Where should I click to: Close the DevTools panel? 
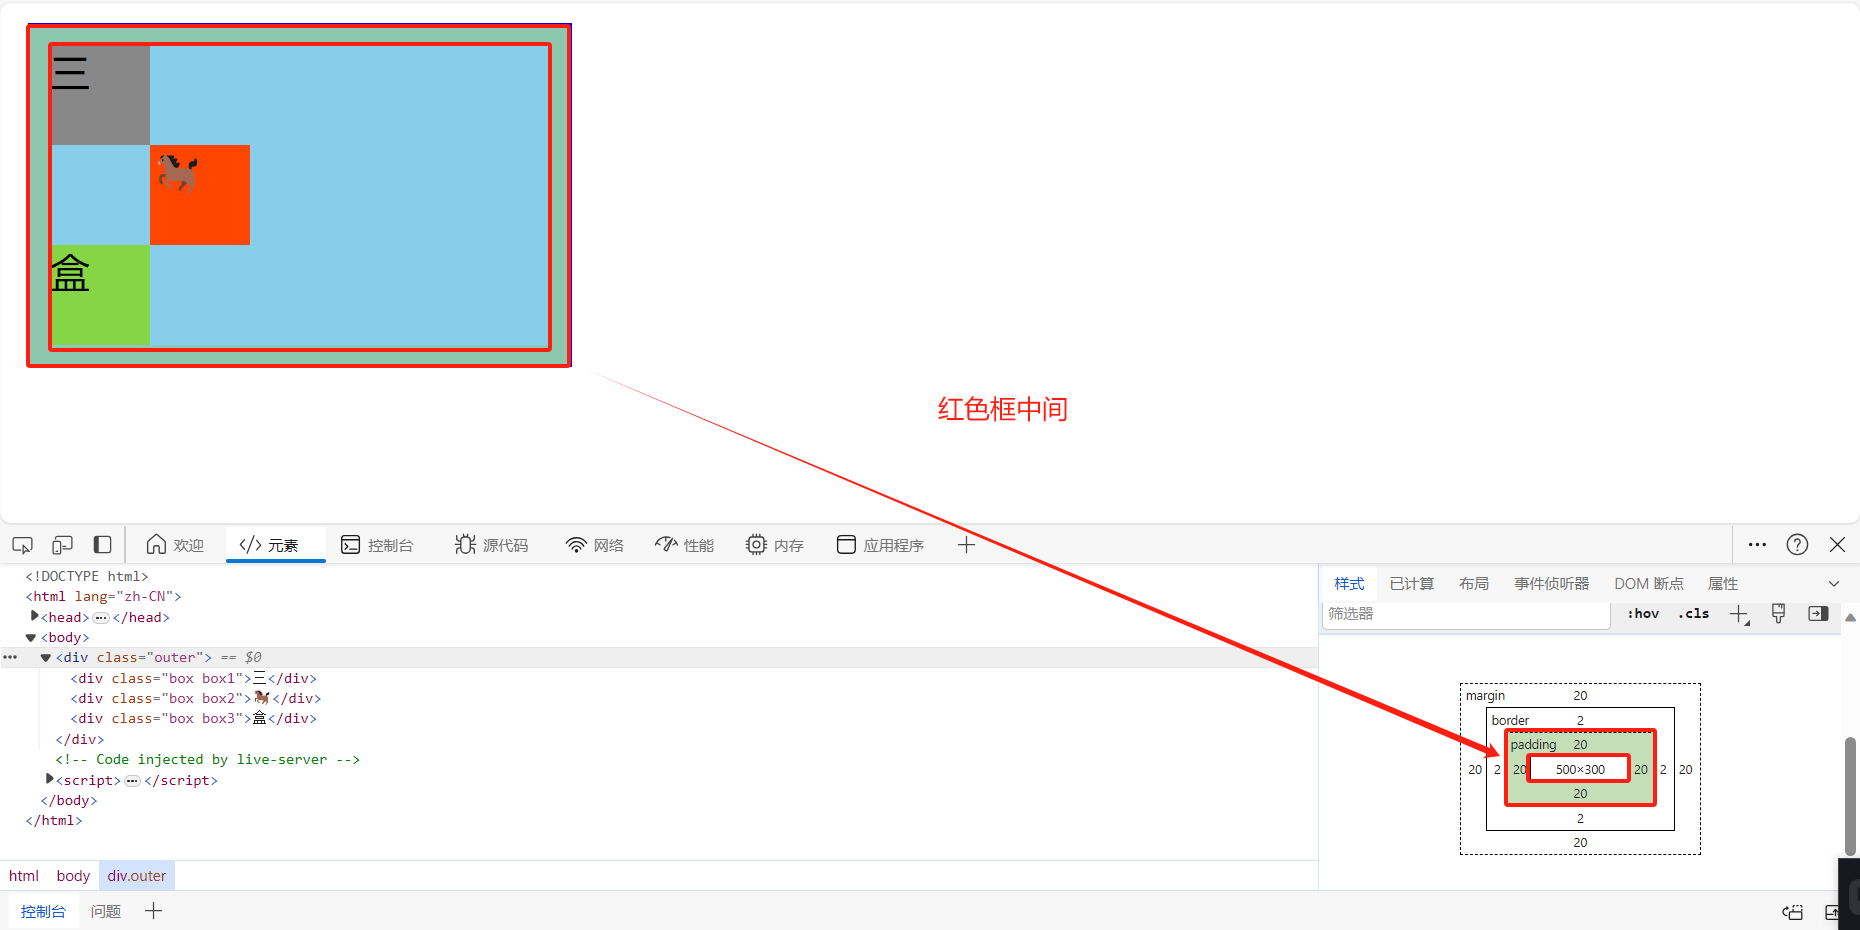(x=1837, y=545)
